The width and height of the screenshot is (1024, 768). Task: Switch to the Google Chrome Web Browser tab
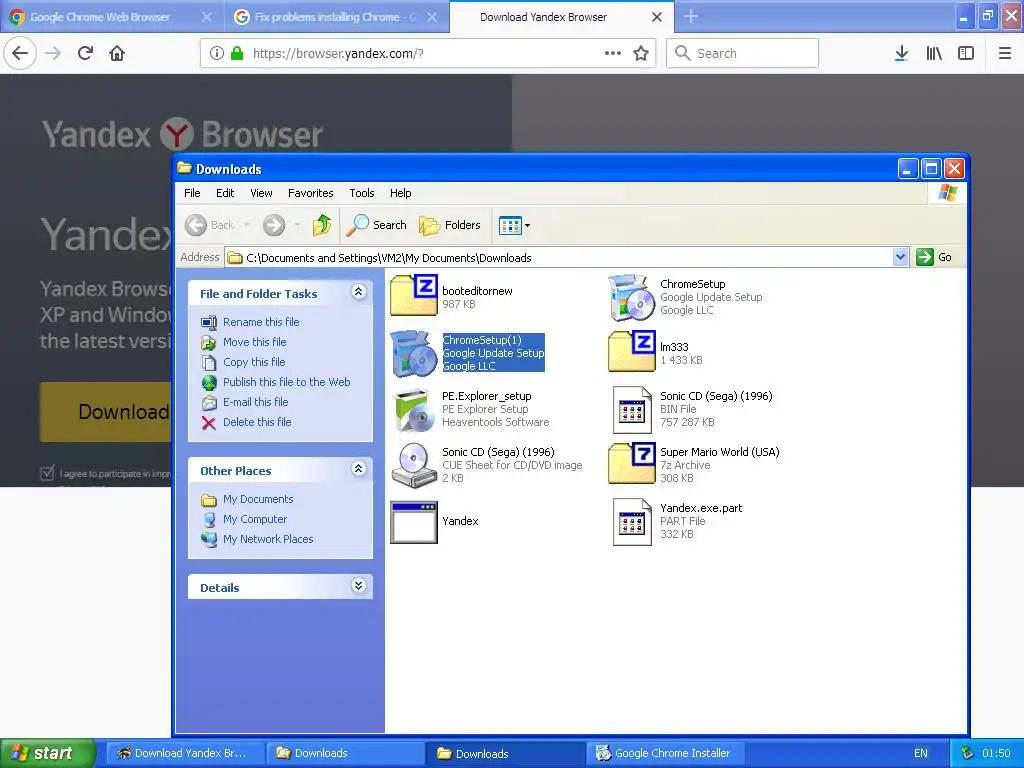click(112, 17)
